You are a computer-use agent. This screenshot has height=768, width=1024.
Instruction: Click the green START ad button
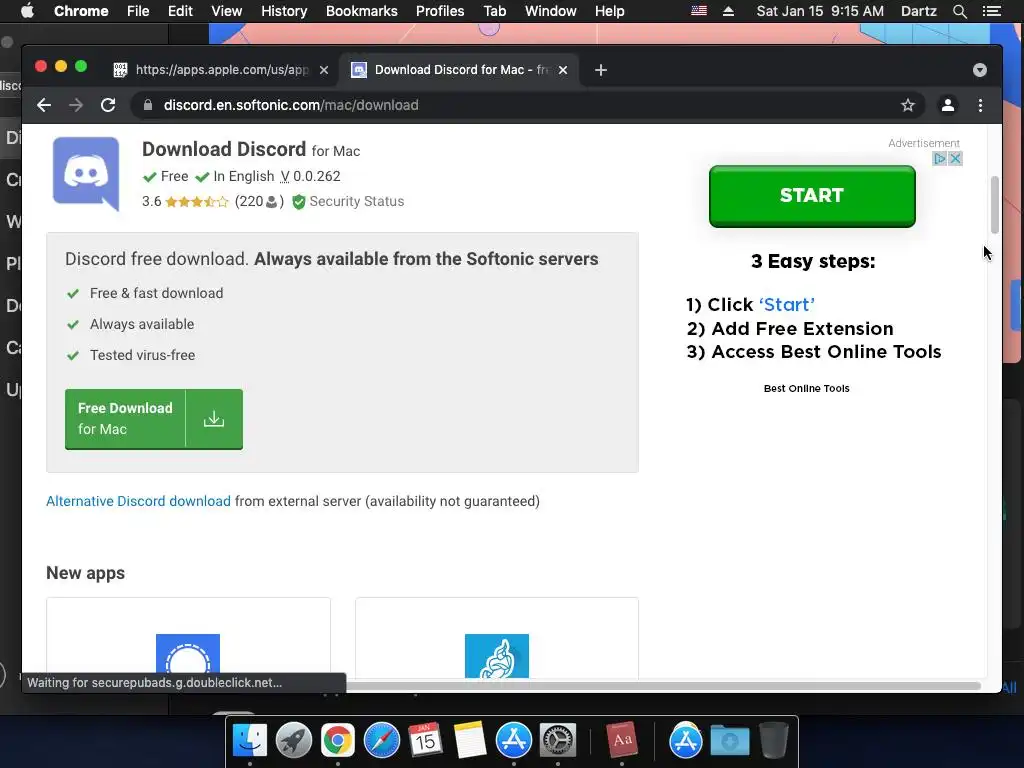(812, 196)
